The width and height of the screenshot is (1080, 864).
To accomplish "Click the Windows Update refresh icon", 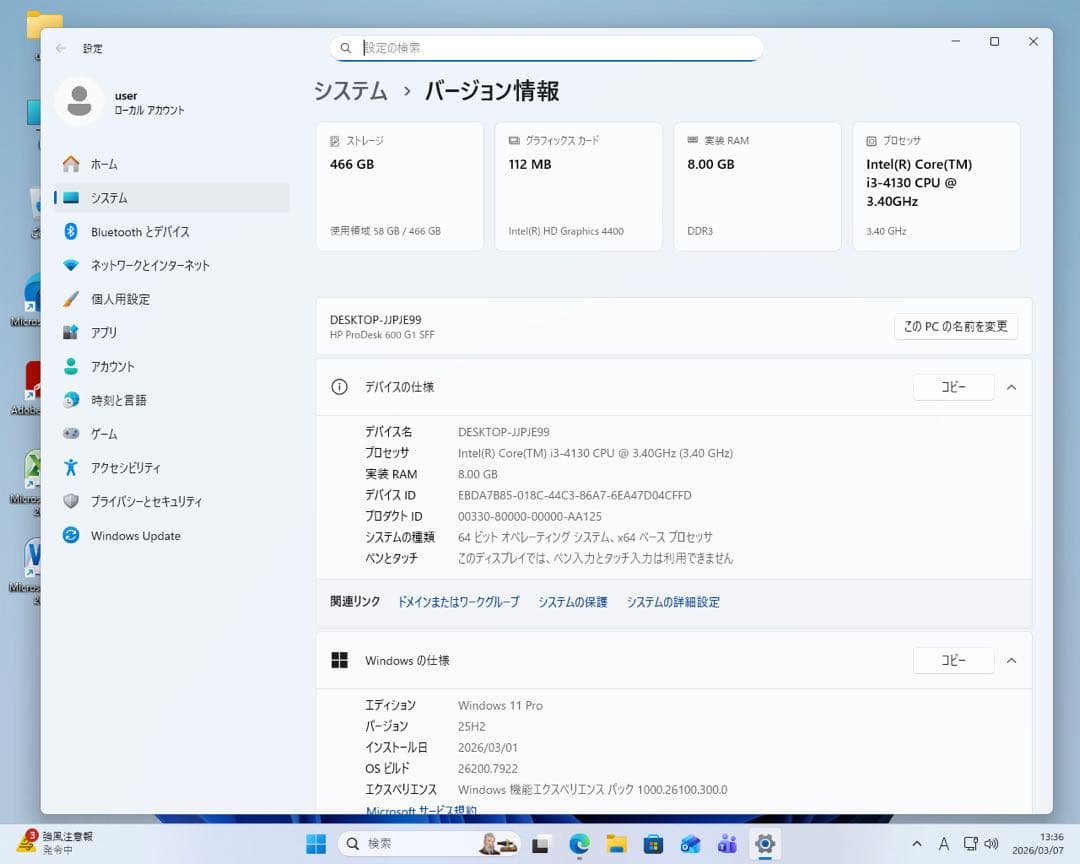I will pos(71,535).
